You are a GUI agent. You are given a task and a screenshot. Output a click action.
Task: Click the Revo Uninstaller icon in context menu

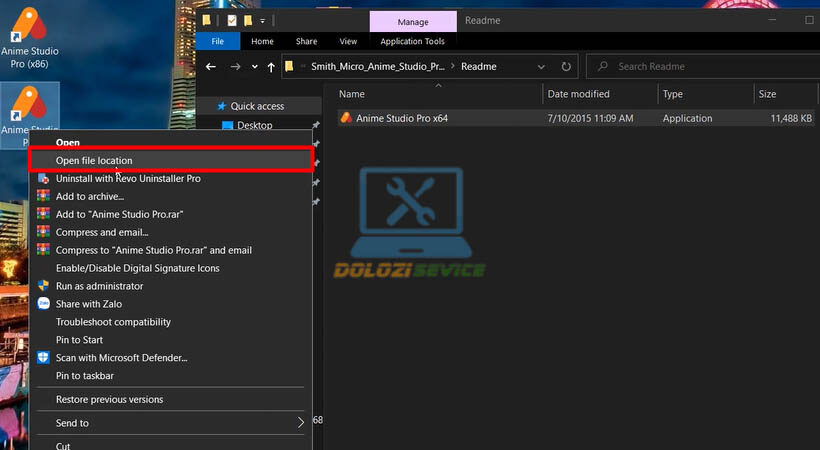coord(43,178)
